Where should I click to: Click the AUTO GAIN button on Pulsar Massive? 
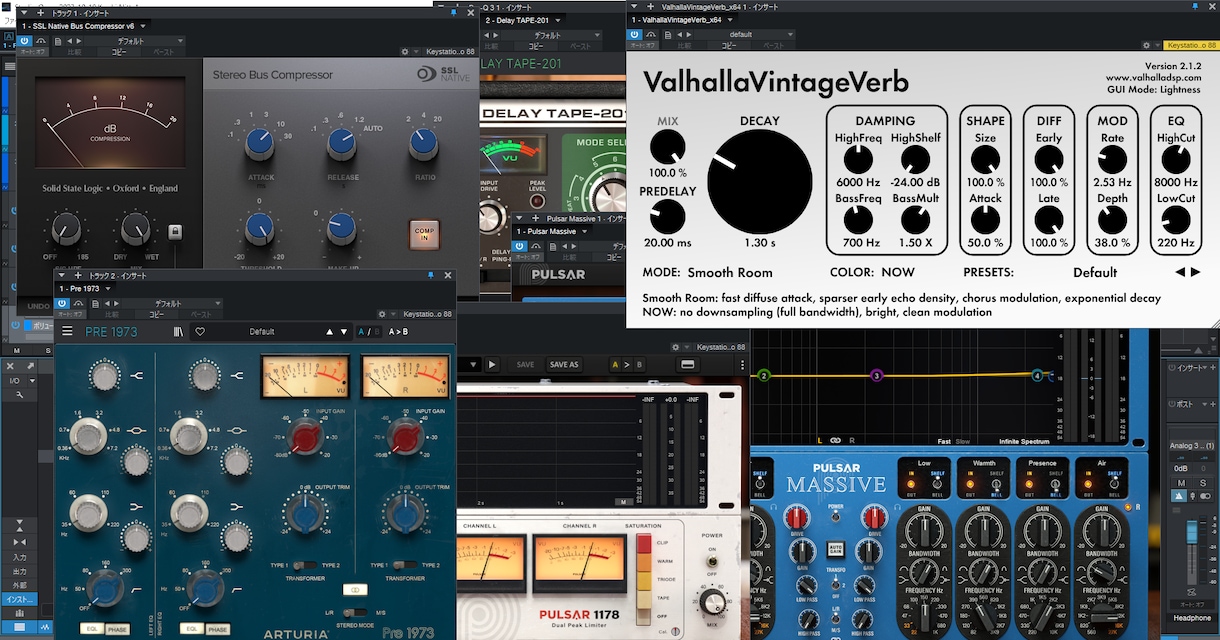(835, 549)
